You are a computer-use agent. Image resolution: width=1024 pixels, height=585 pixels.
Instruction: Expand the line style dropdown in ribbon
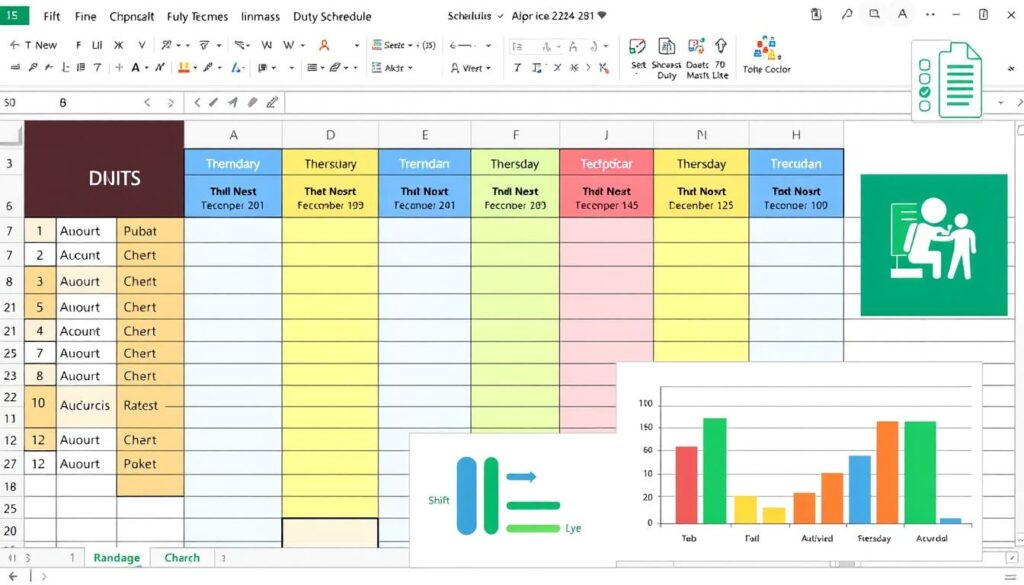(488, 45)
